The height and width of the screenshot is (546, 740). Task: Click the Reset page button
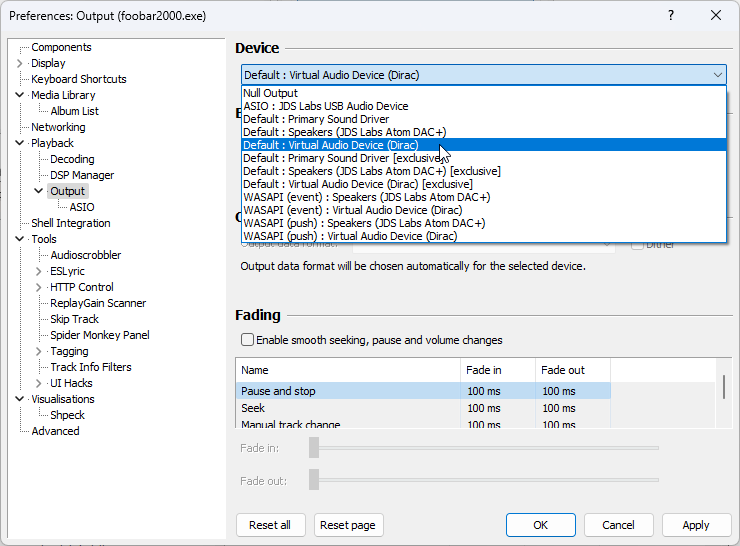(348, 525)
